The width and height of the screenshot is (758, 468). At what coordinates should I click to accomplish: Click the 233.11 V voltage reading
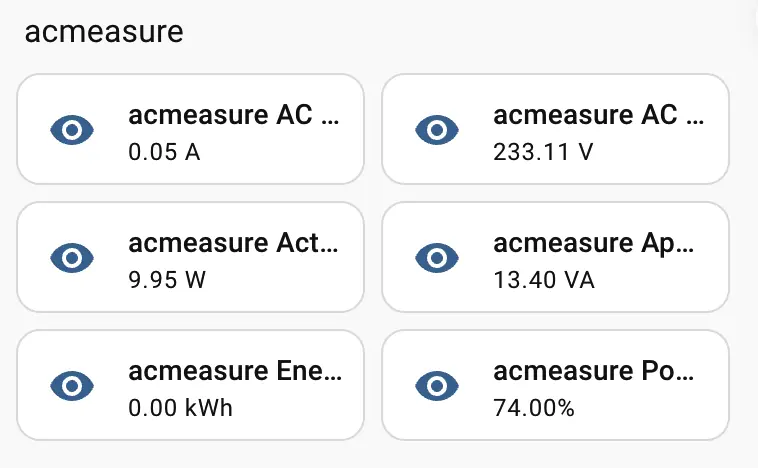(543, 153)
